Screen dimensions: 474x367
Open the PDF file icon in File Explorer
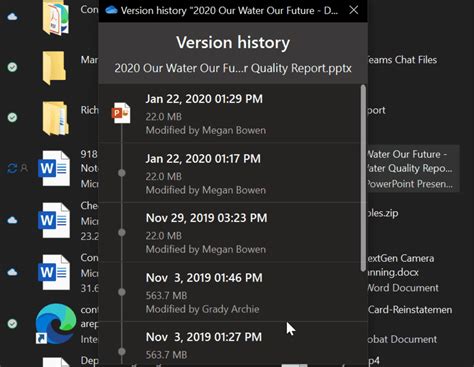(56, 17)
